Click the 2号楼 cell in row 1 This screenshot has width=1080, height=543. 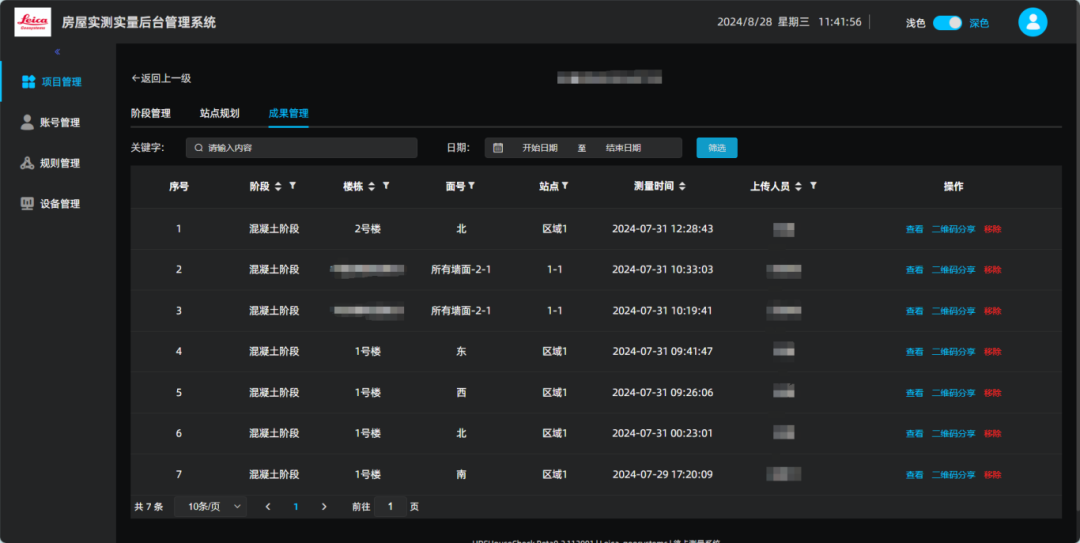368,229
